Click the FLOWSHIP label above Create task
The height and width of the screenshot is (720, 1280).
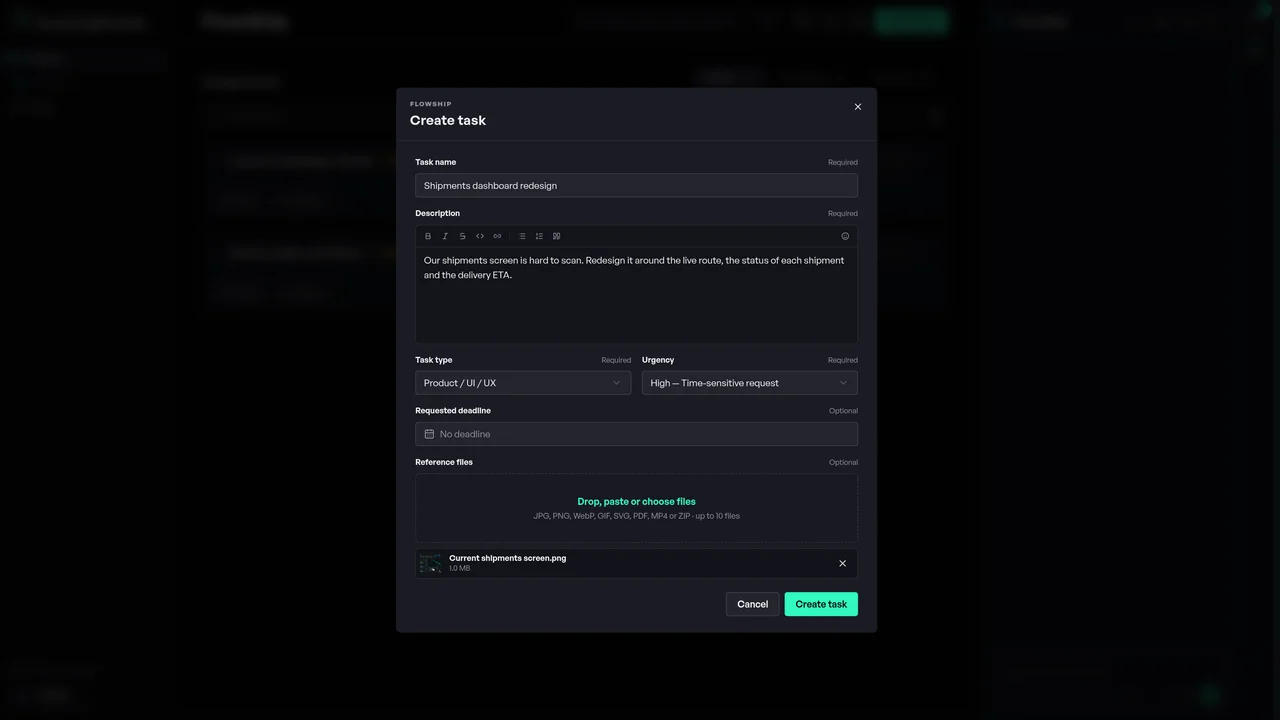click(430, 104)
